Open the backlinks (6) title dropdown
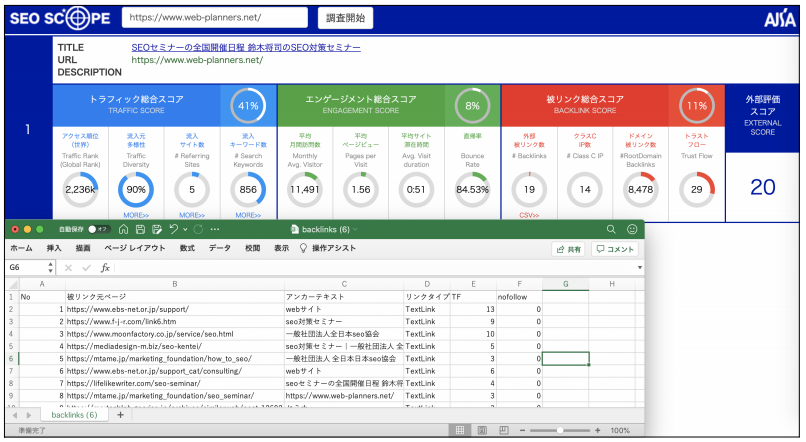 pos(355,229)
